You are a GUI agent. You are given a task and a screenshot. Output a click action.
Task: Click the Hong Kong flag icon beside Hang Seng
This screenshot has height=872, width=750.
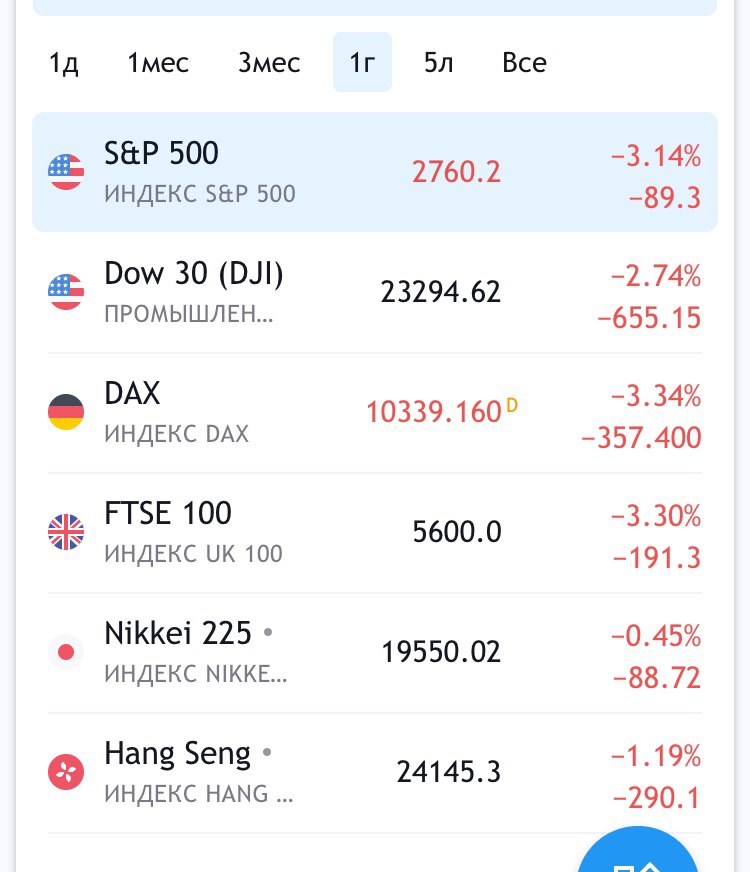tap(66, 772)
